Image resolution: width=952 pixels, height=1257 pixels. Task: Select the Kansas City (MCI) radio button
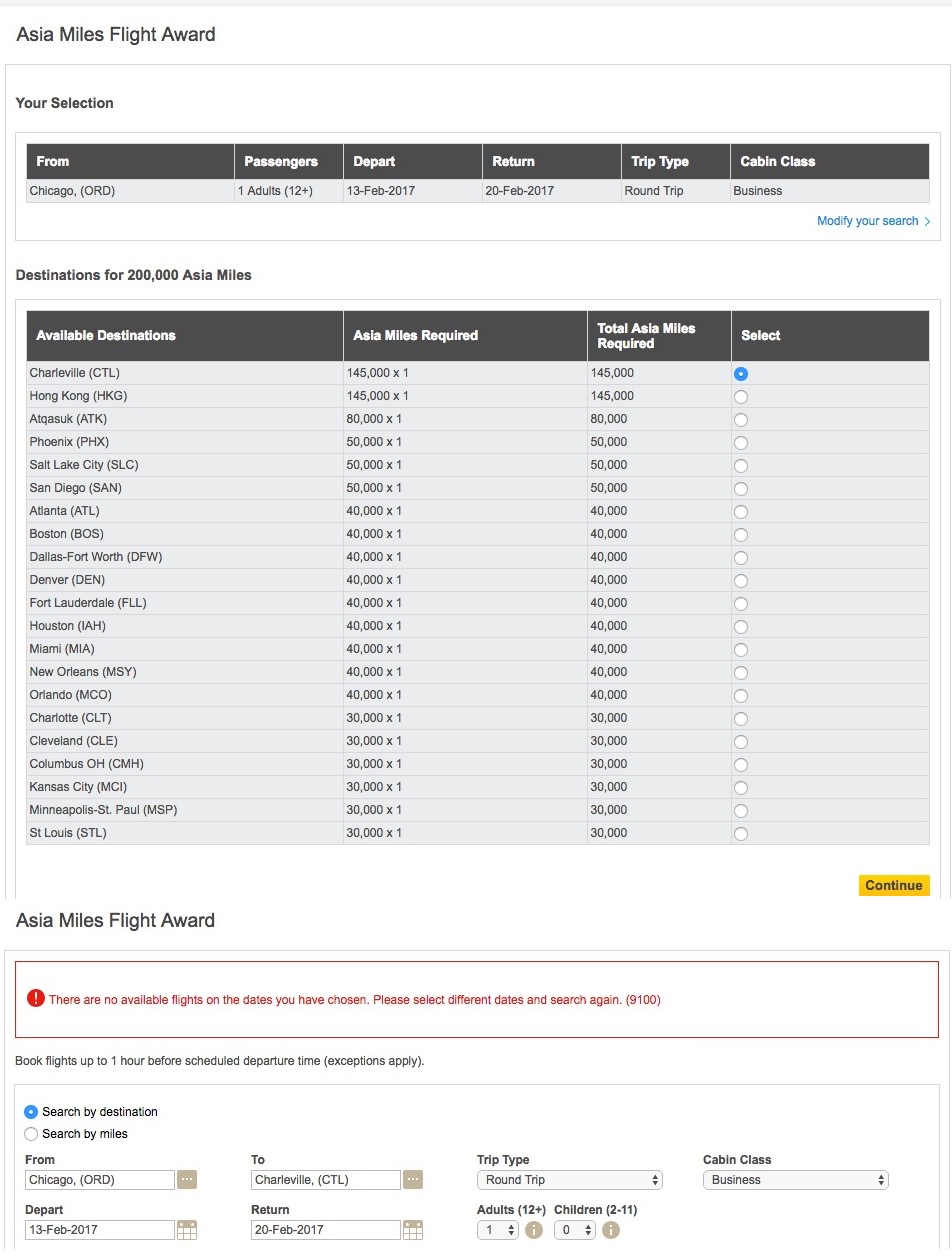pyautogui.click(x=741, y=788)
